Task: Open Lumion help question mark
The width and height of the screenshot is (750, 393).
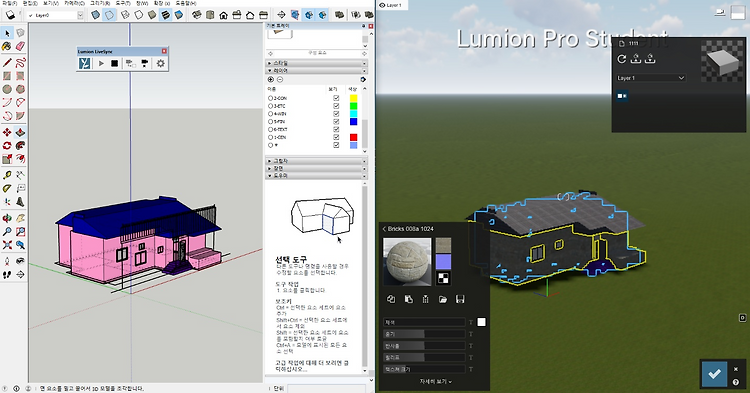Action: 736,382
